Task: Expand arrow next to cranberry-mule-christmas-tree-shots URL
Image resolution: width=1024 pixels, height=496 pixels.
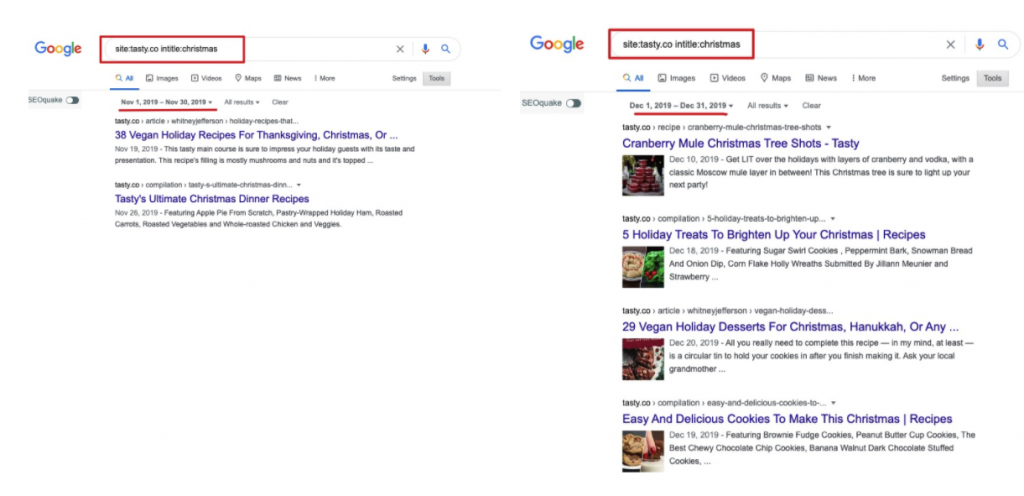Action: tap(829, 127)
